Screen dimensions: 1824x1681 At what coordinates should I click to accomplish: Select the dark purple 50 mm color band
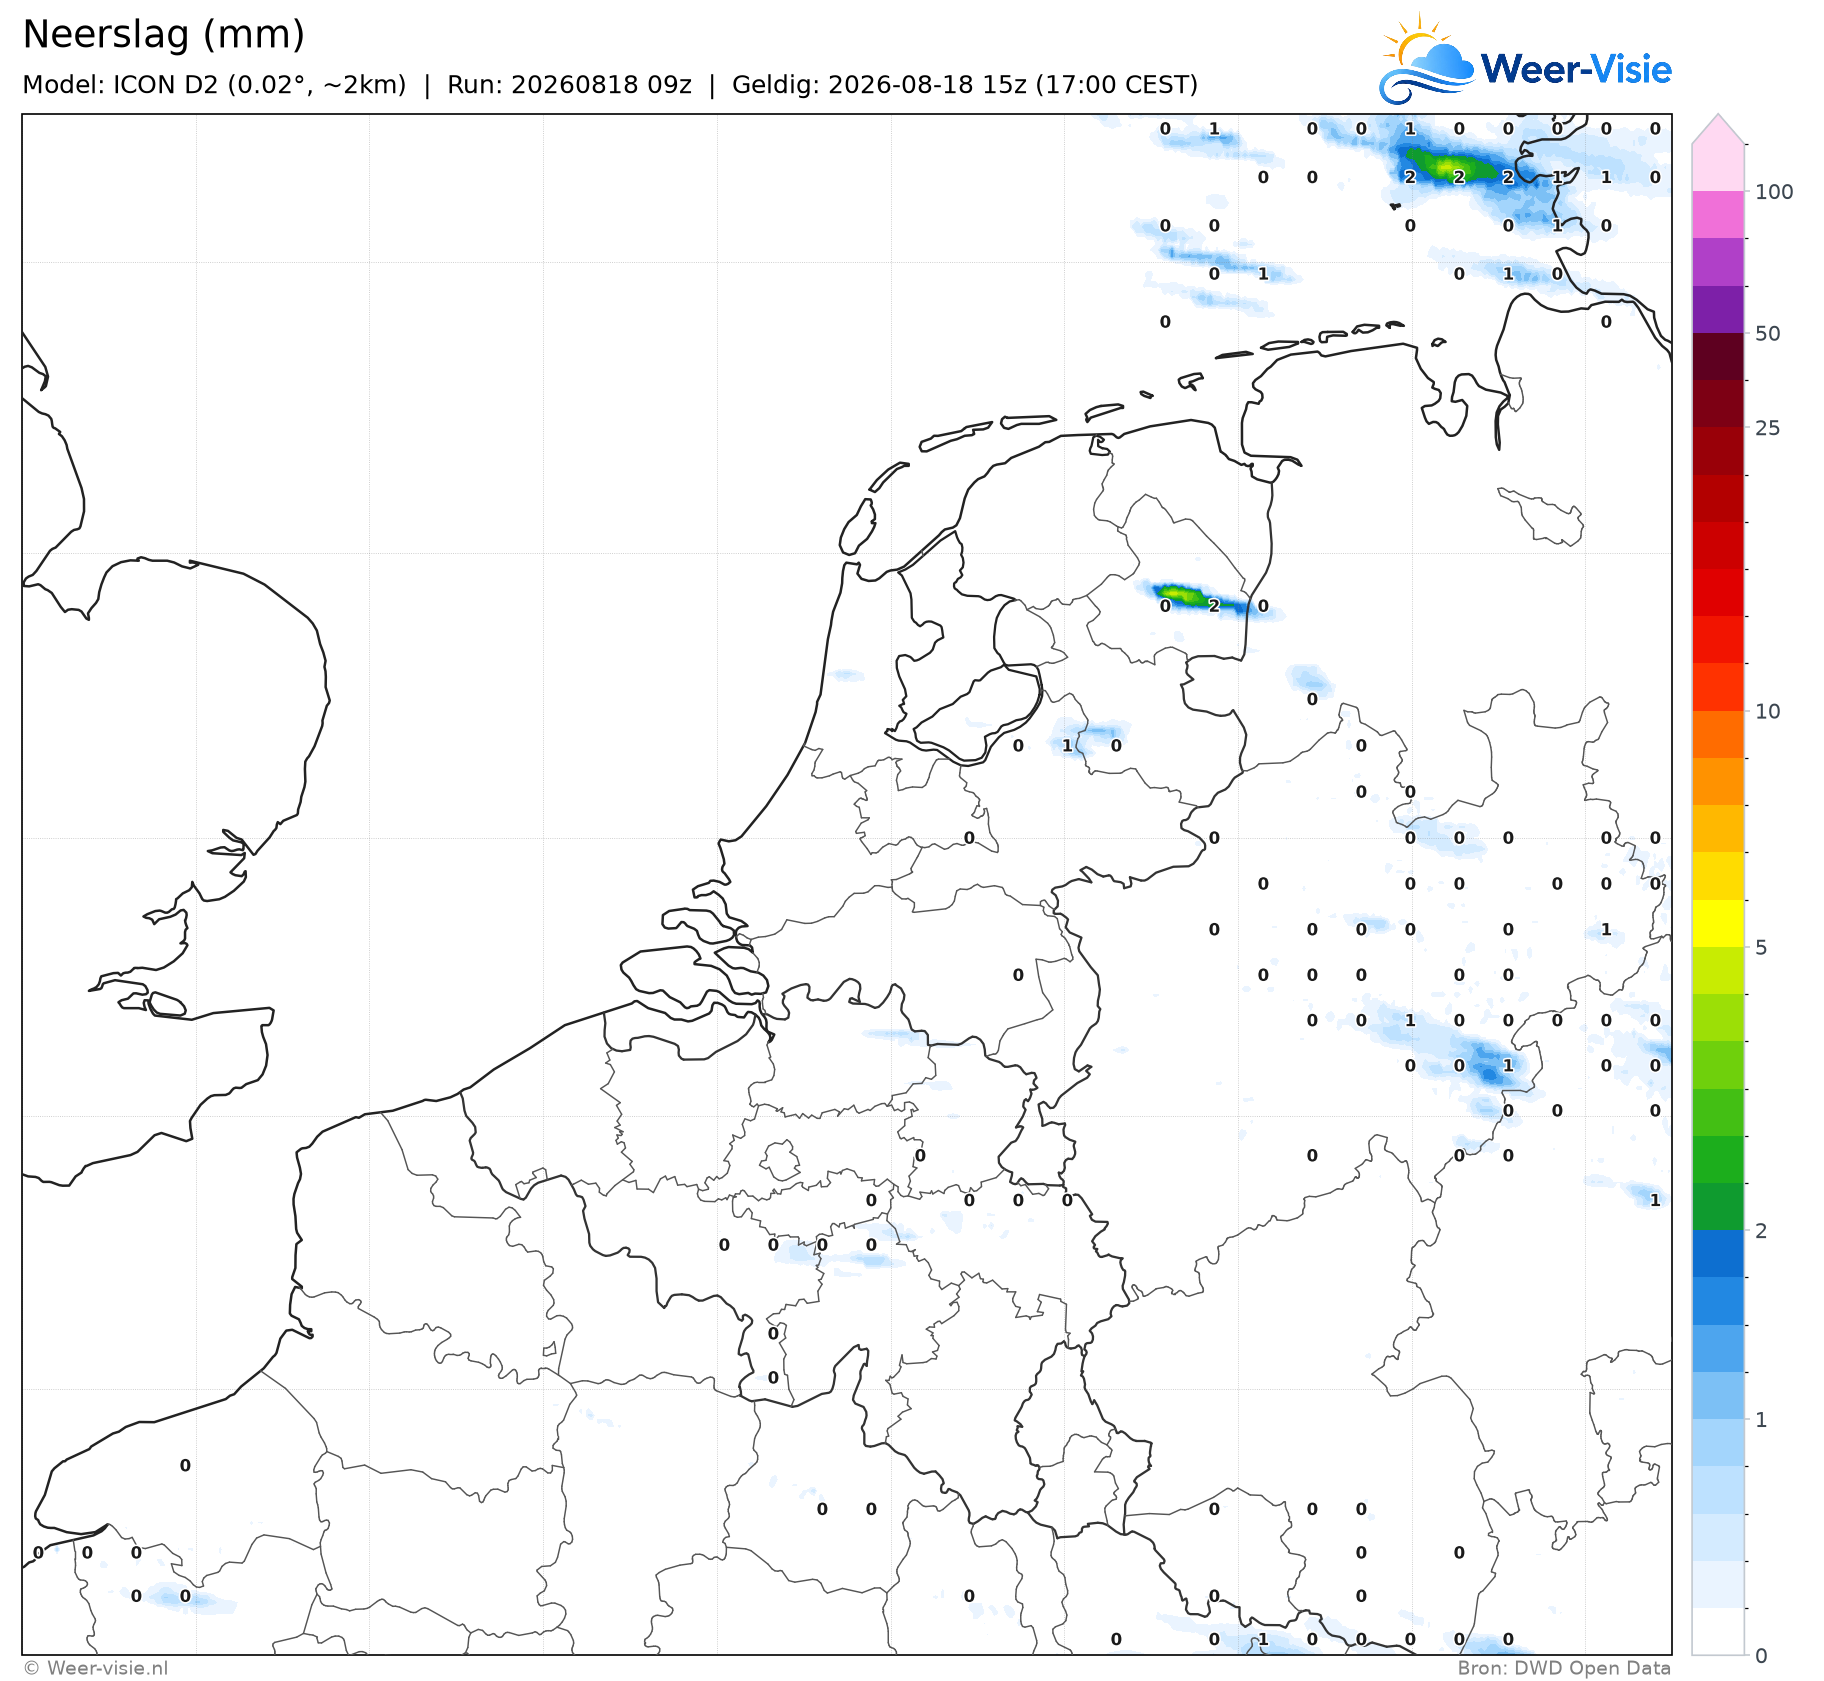click(1718, 310)
